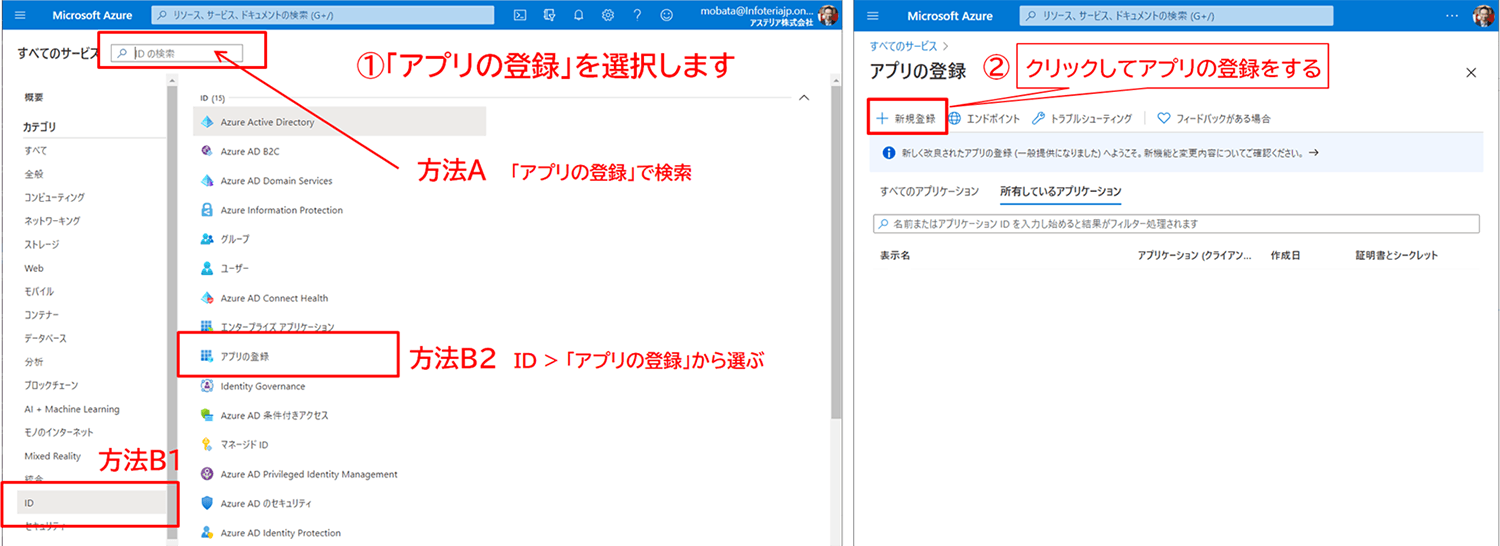Open Azure AD B2C service icon
The height and width of the screenshot is (546, 1500).
point(208,151)
